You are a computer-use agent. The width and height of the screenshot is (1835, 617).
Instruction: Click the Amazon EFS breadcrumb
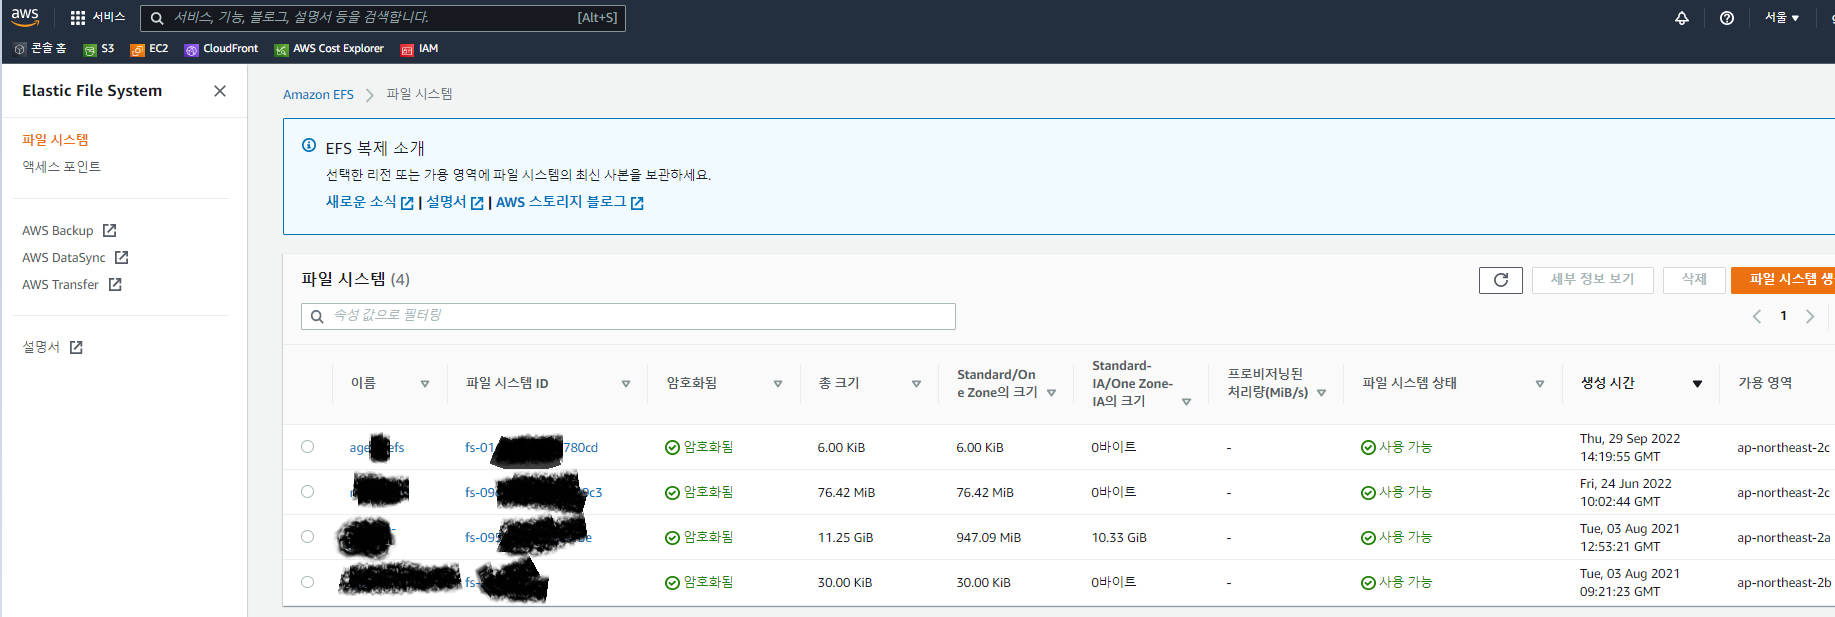(x=318, y=95)
